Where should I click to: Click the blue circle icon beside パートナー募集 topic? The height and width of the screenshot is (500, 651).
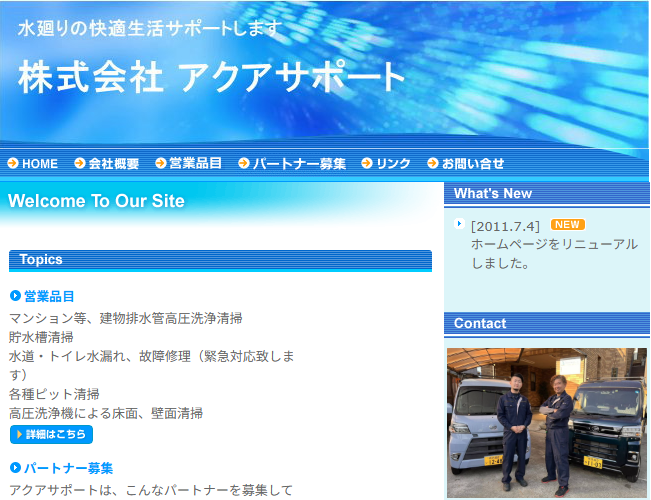click(x=15, y=468)
